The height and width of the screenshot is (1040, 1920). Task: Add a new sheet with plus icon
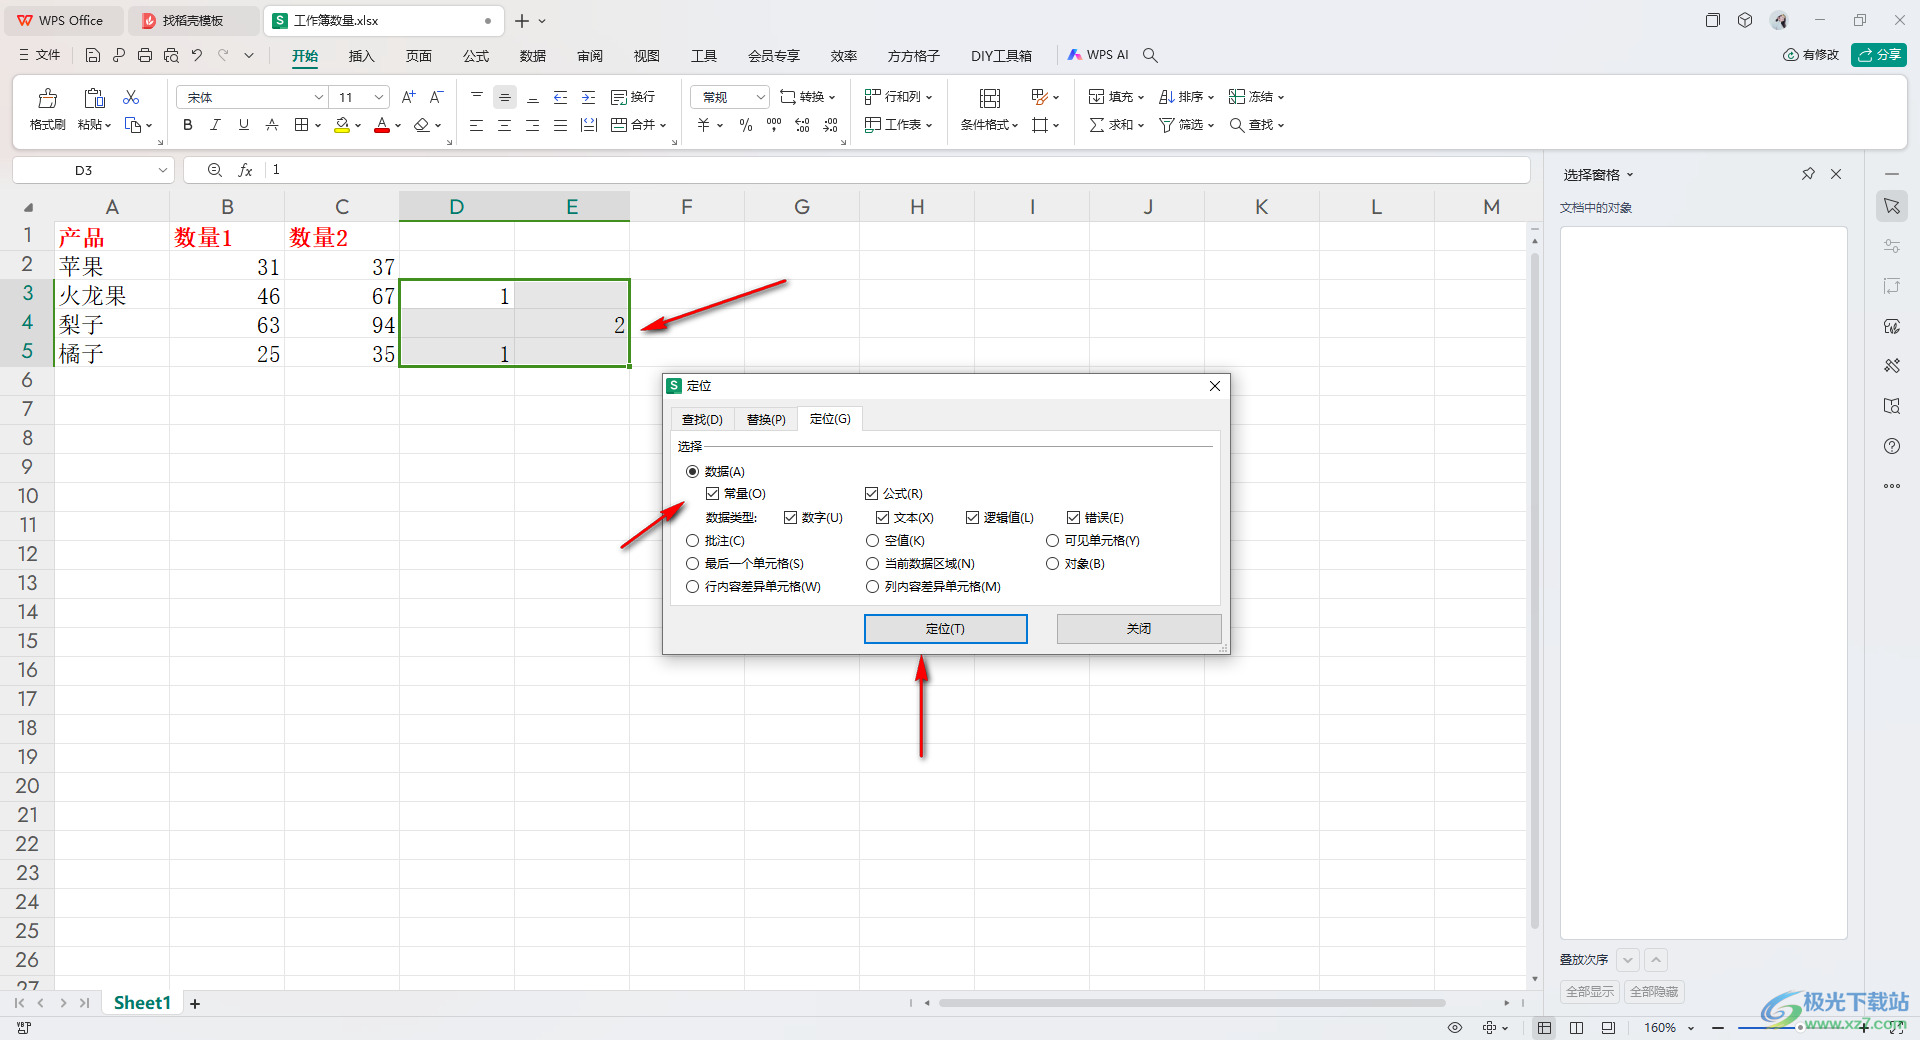pos(195,1003)
